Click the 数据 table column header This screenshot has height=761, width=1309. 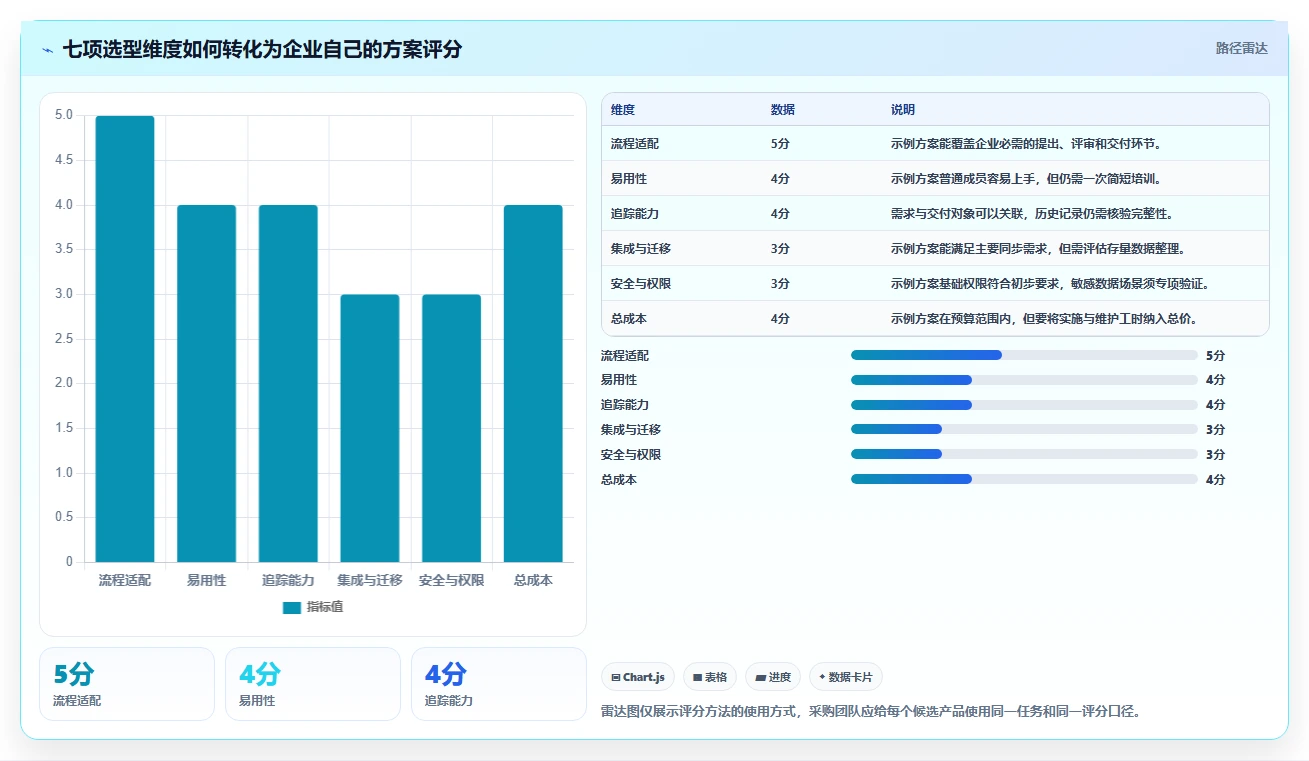coord(783,110)
